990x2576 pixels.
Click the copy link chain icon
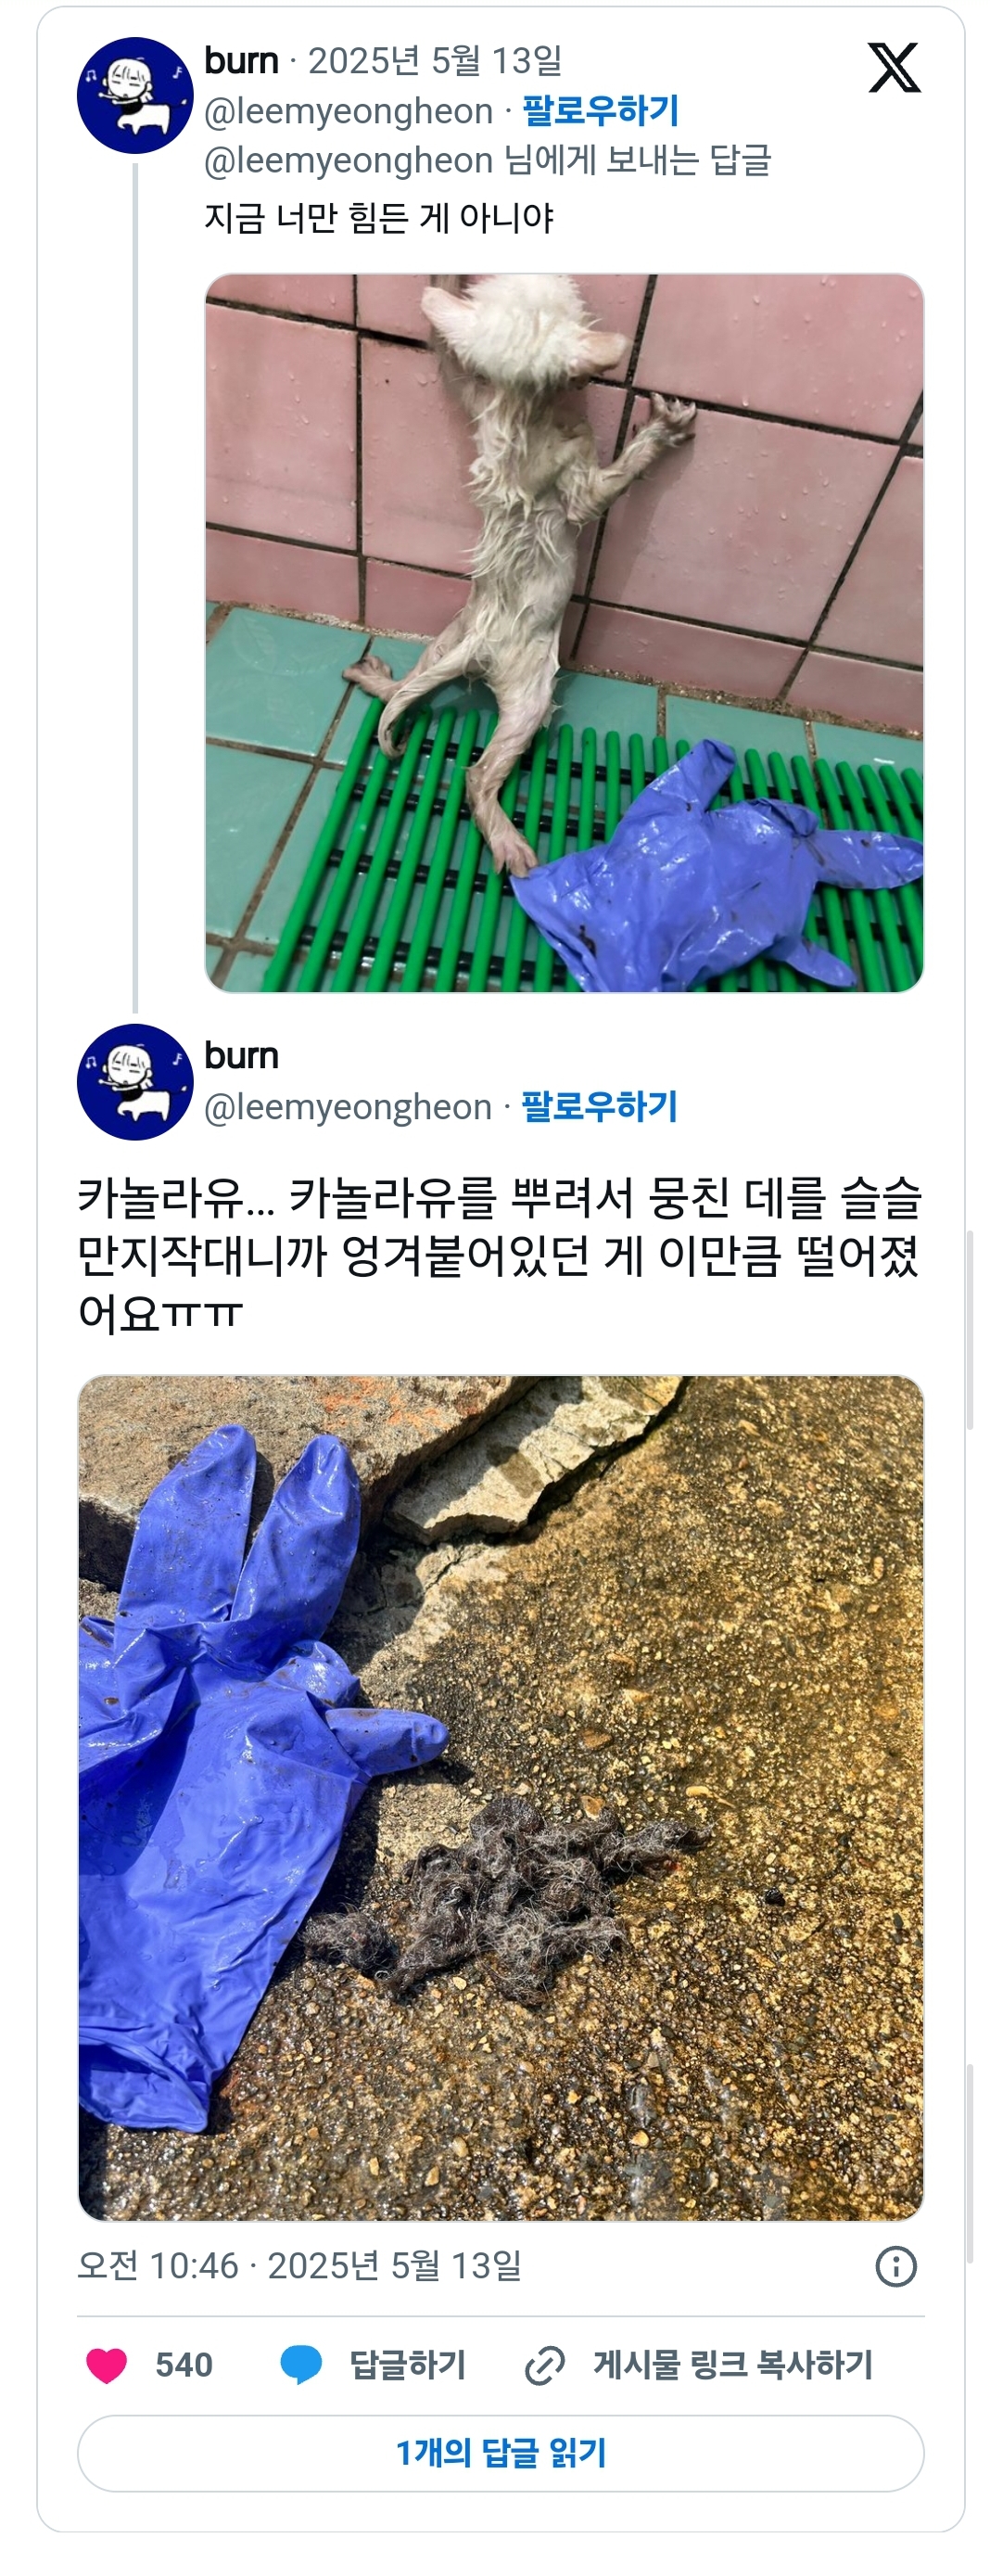[544, 2365]
